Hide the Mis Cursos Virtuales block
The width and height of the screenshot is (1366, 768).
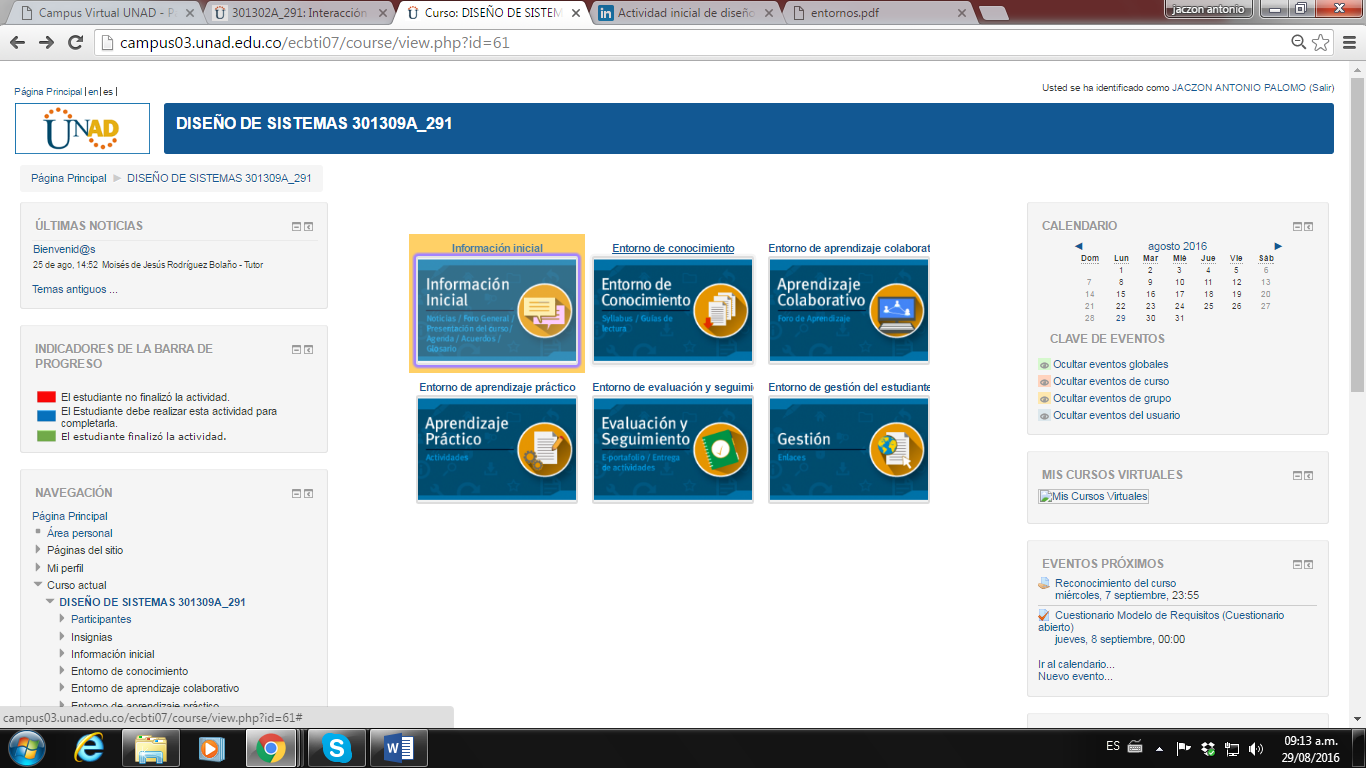[x=1297, y=476]
